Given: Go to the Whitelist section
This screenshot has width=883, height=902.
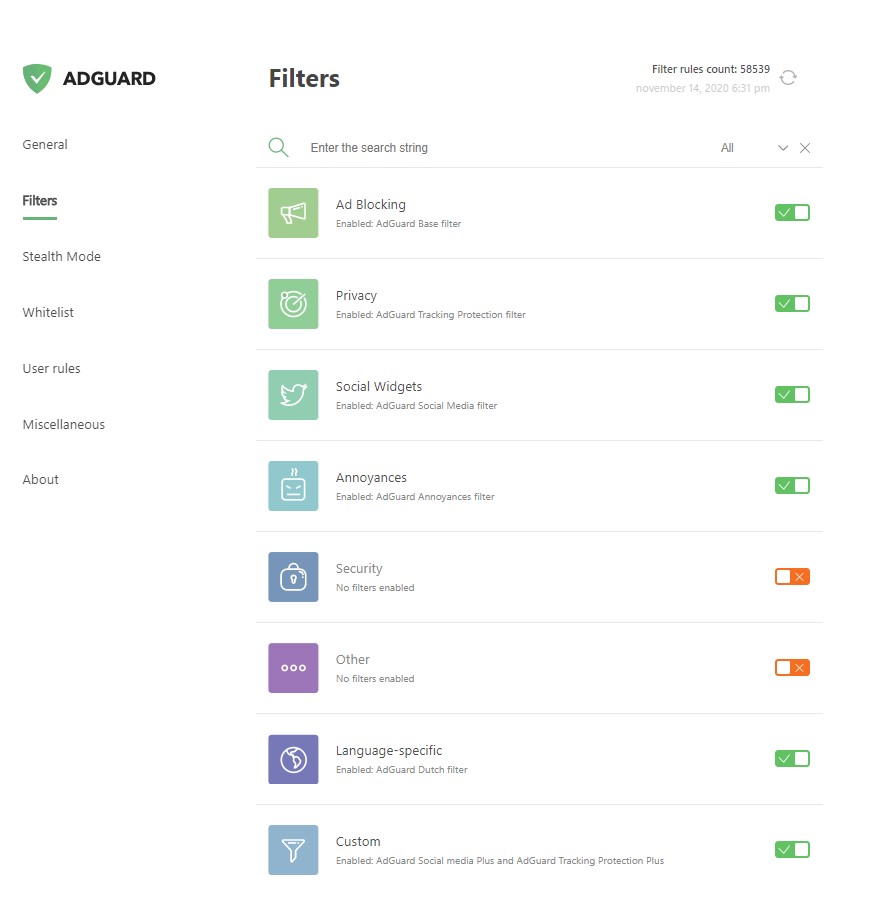Looking at the screenshot, I should pyautogui.click(x=48, y=313).
